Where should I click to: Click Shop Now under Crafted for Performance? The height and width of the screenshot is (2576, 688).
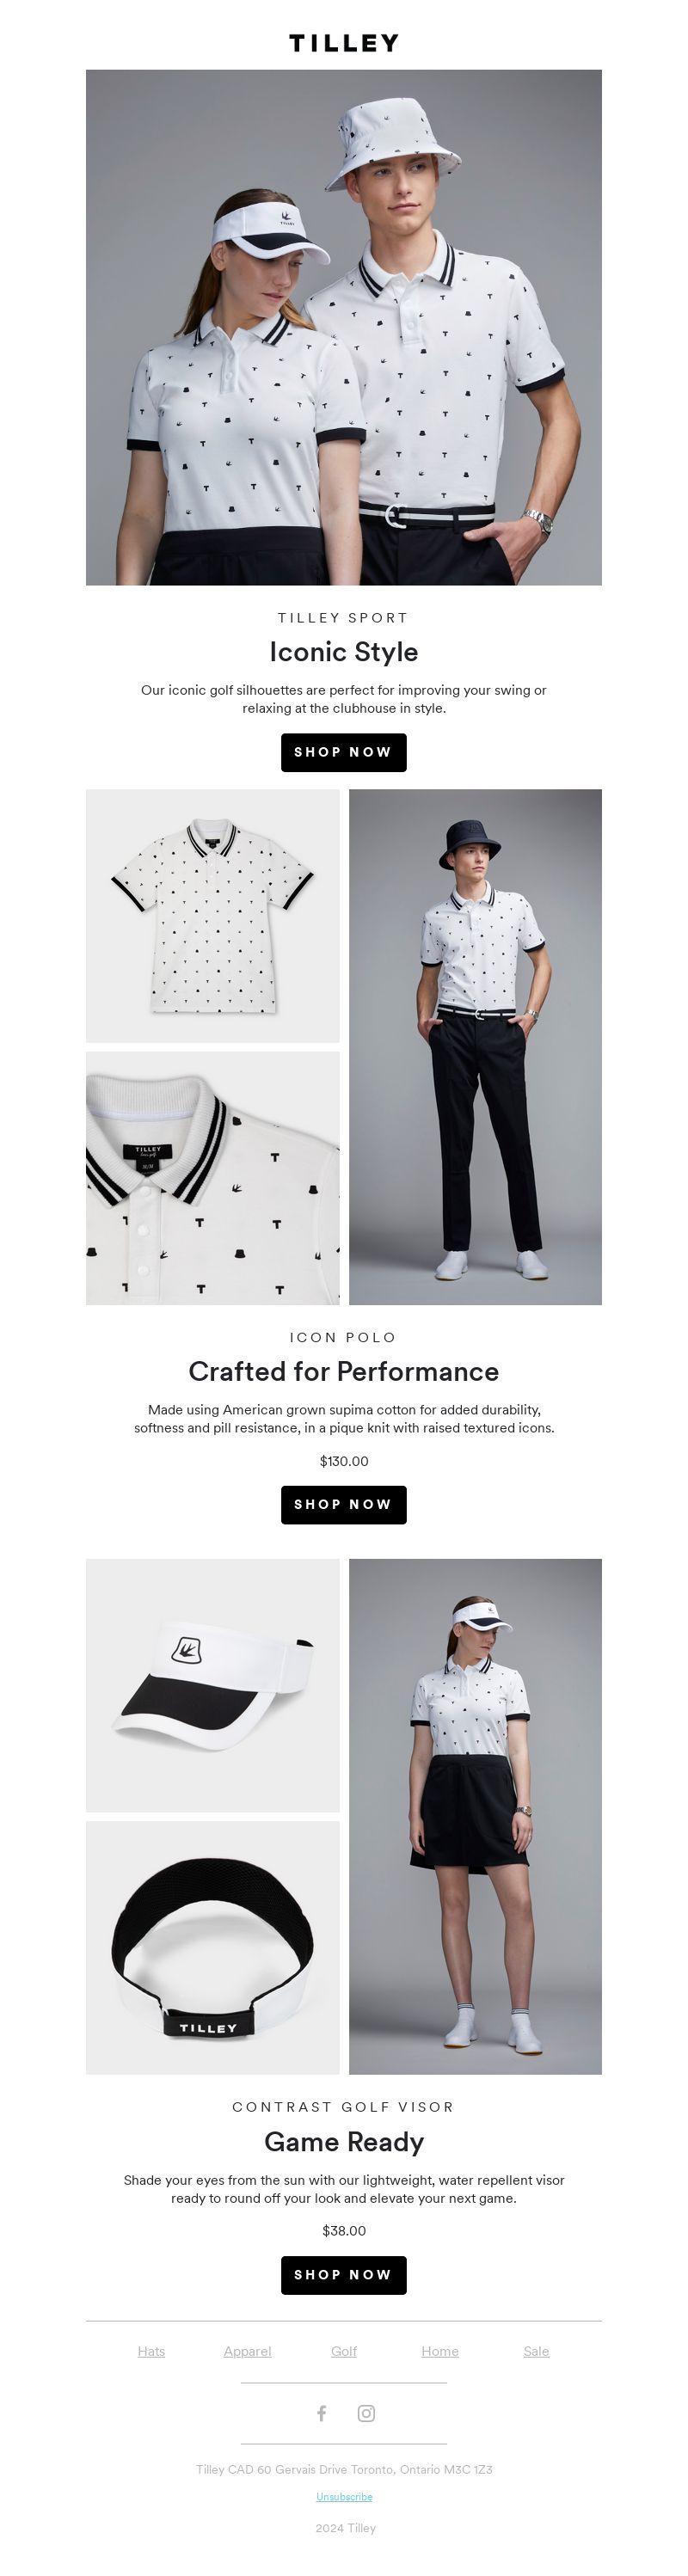pos(344,1504)
